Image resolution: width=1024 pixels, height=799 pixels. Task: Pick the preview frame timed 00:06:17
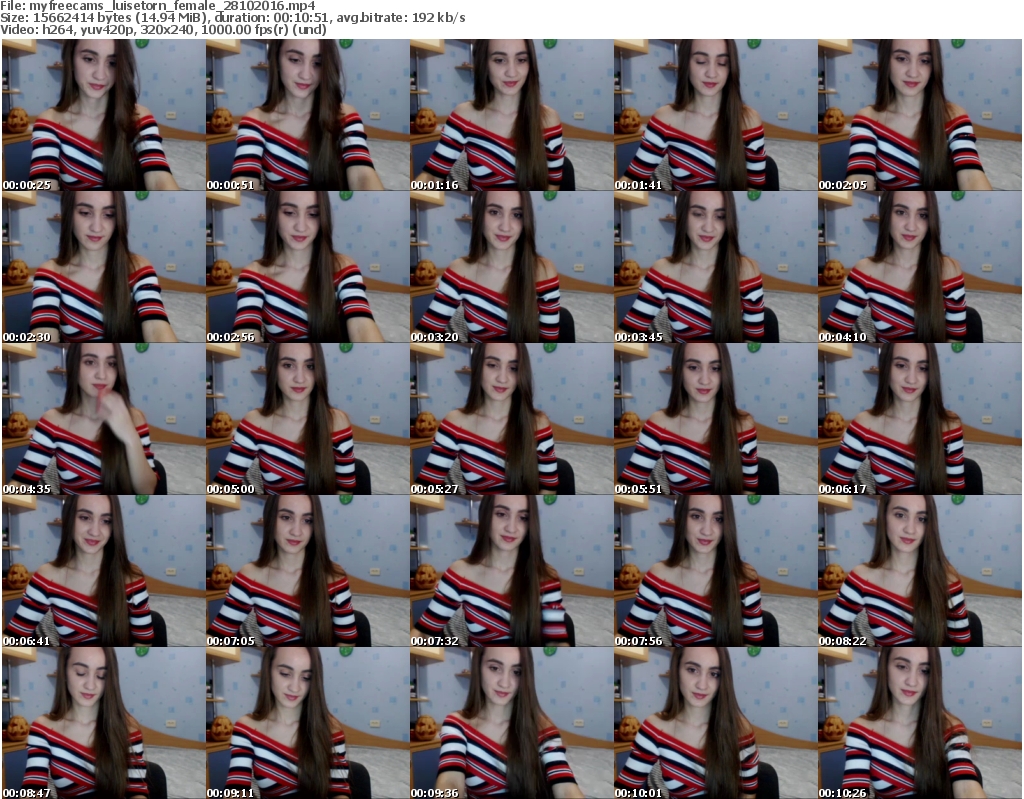(x=920, y=419)
